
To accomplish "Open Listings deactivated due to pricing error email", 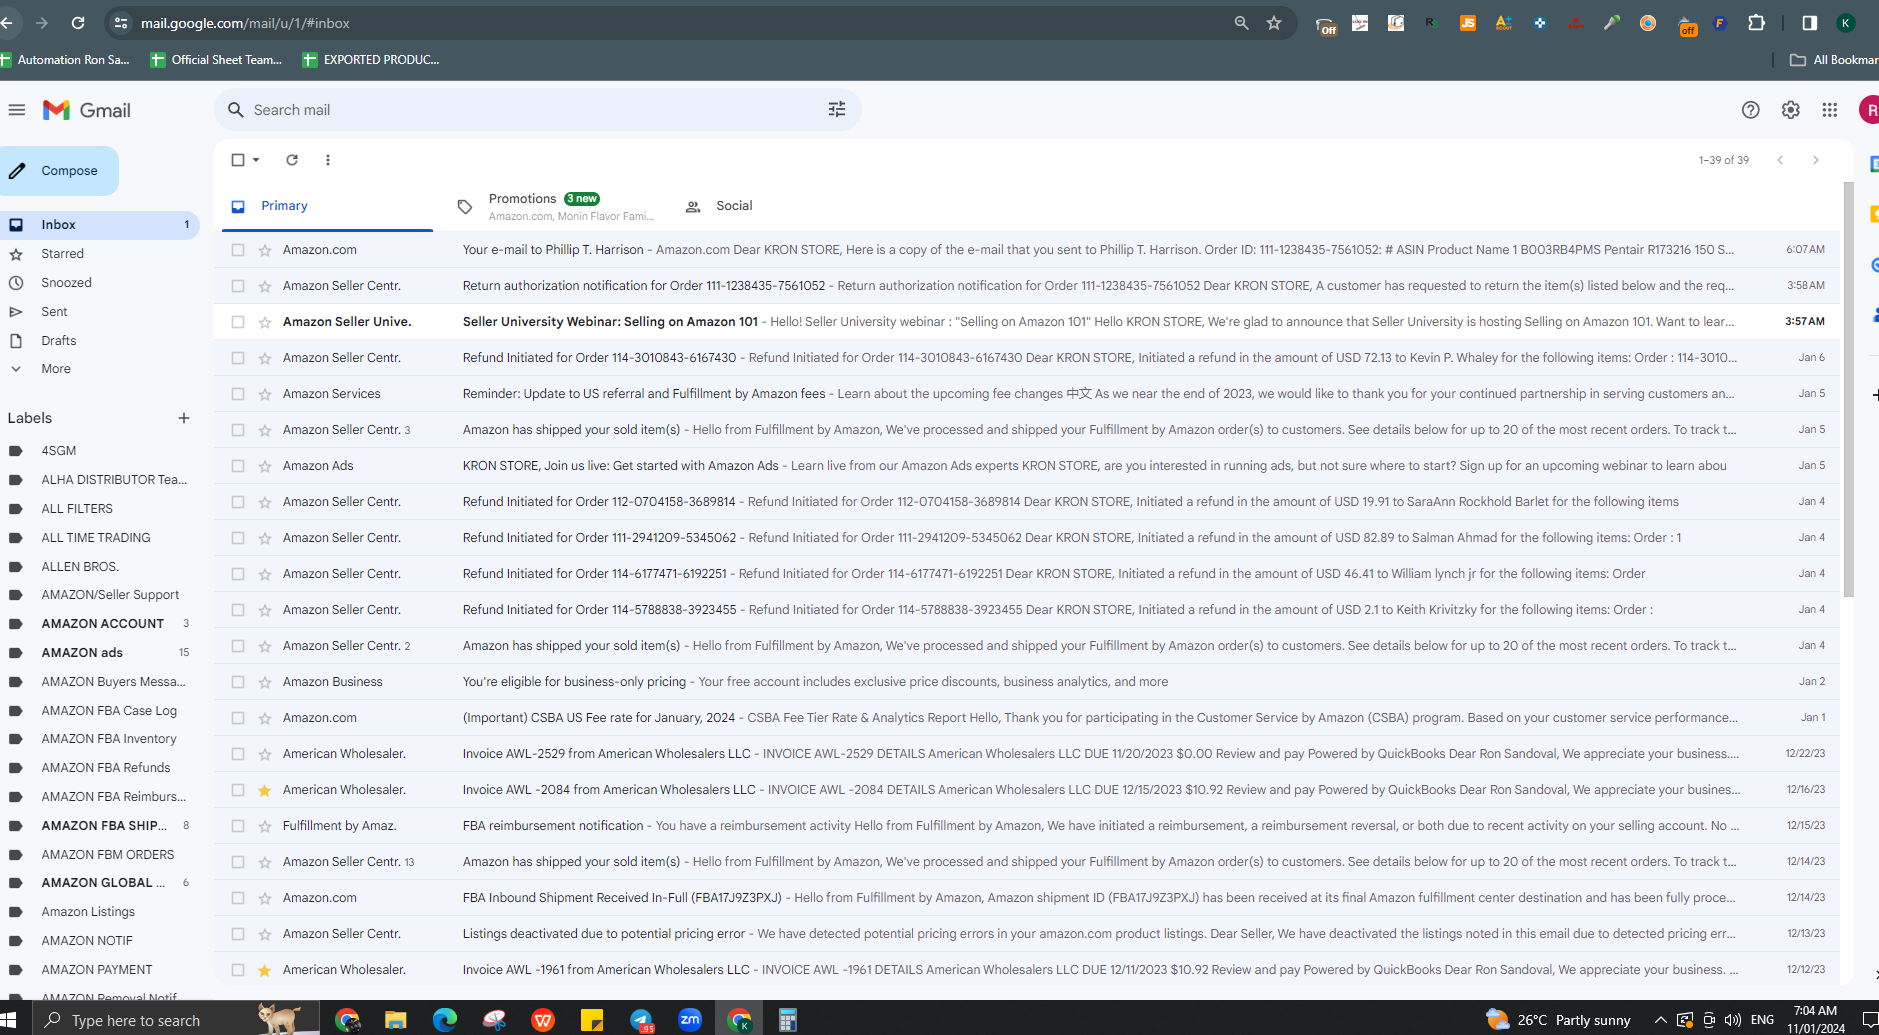I will coord(1028,934).
